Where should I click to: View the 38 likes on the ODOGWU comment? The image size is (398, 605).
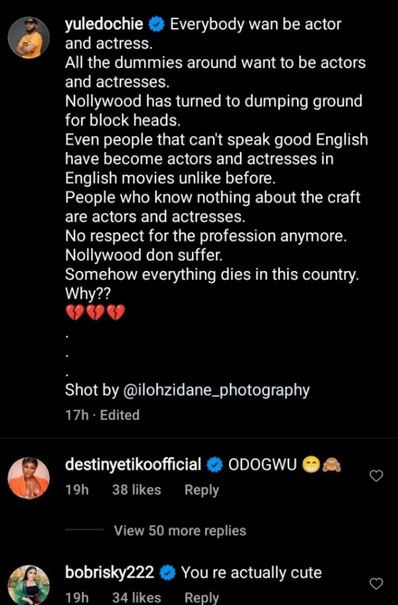137,490
